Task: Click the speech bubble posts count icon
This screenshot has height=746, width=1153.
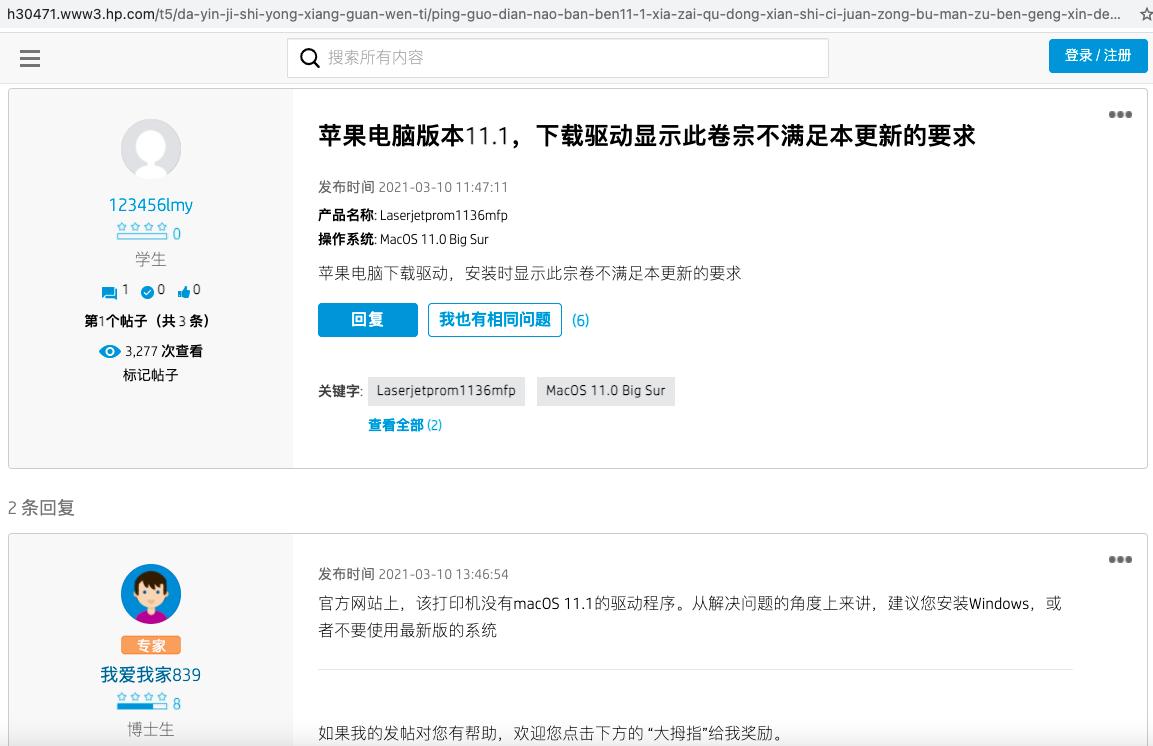Action: (x=111, y=291)
